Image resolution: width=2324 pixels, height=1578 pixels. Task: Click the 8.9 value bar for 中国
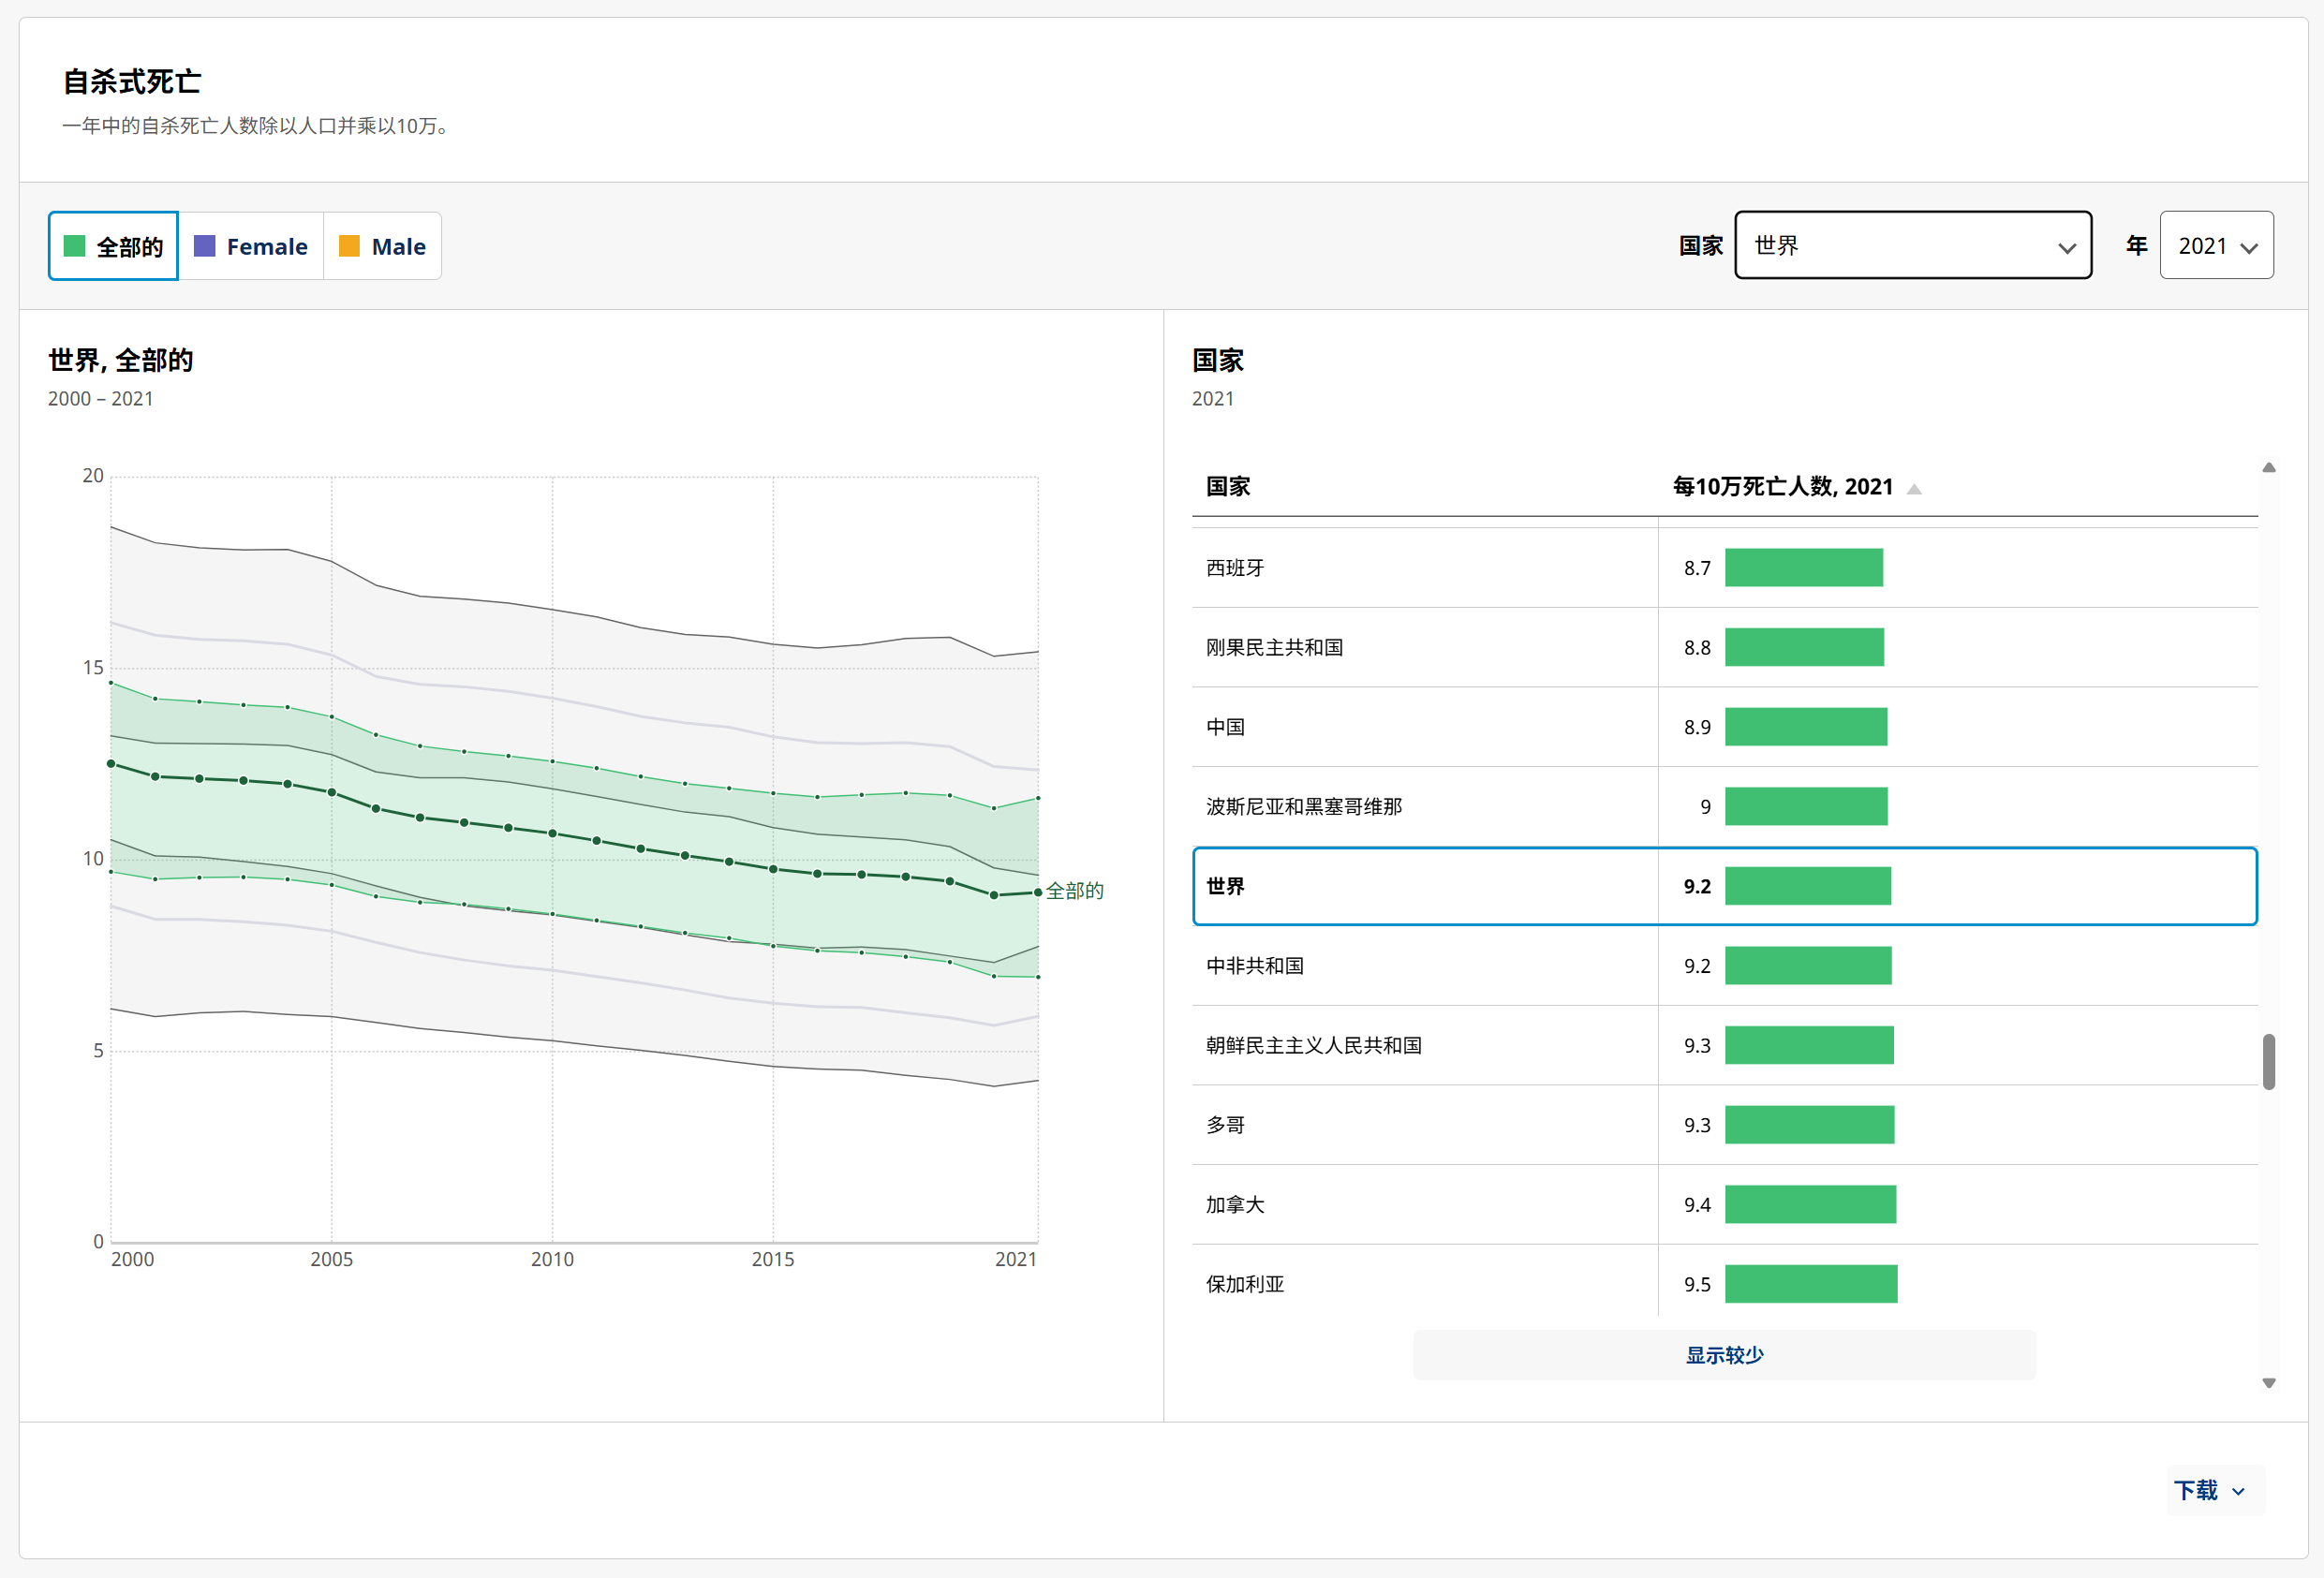coord(1805,727)
